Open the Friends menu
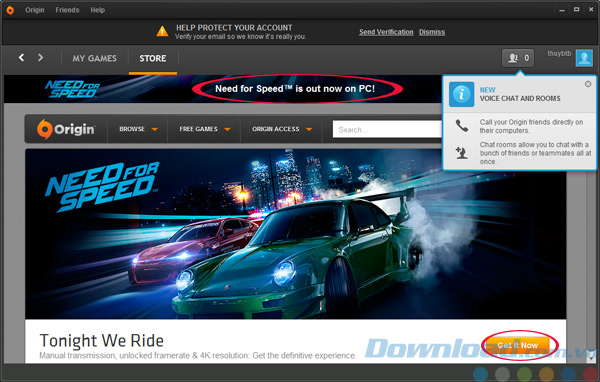600x382 pixels. click(67, 10)
